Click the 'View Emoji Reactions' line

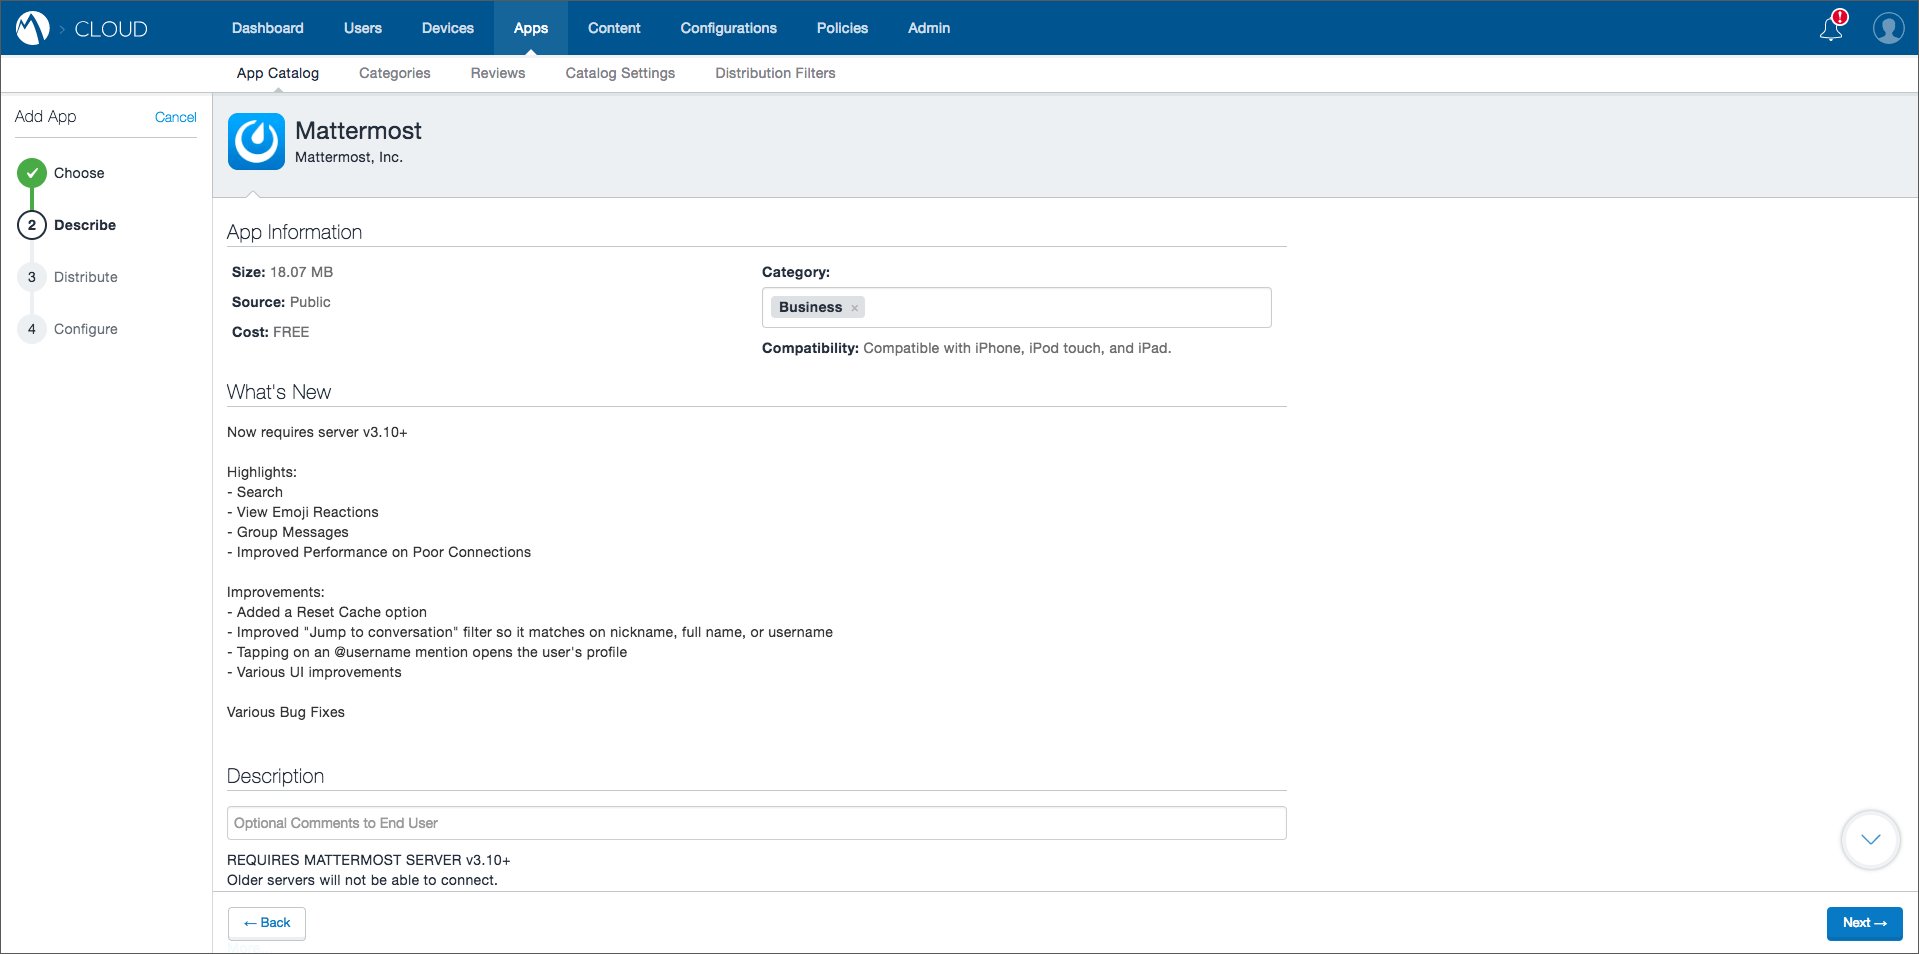303,512
